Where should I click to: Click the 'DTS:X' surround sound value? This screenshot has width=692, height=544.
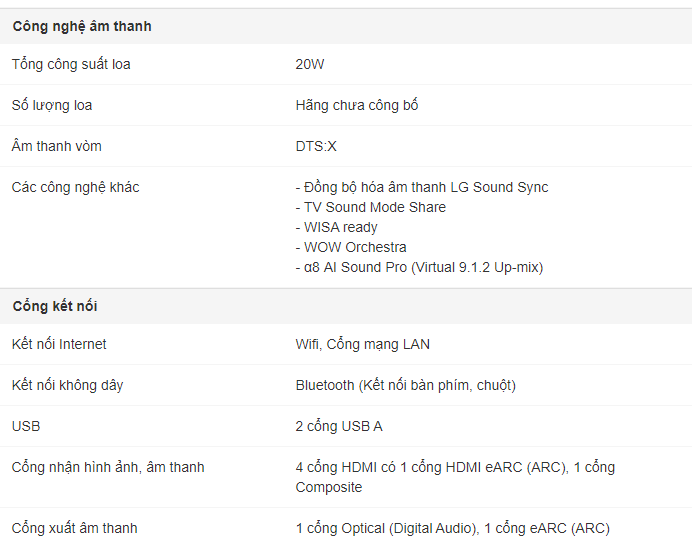(x=316, y=146)
